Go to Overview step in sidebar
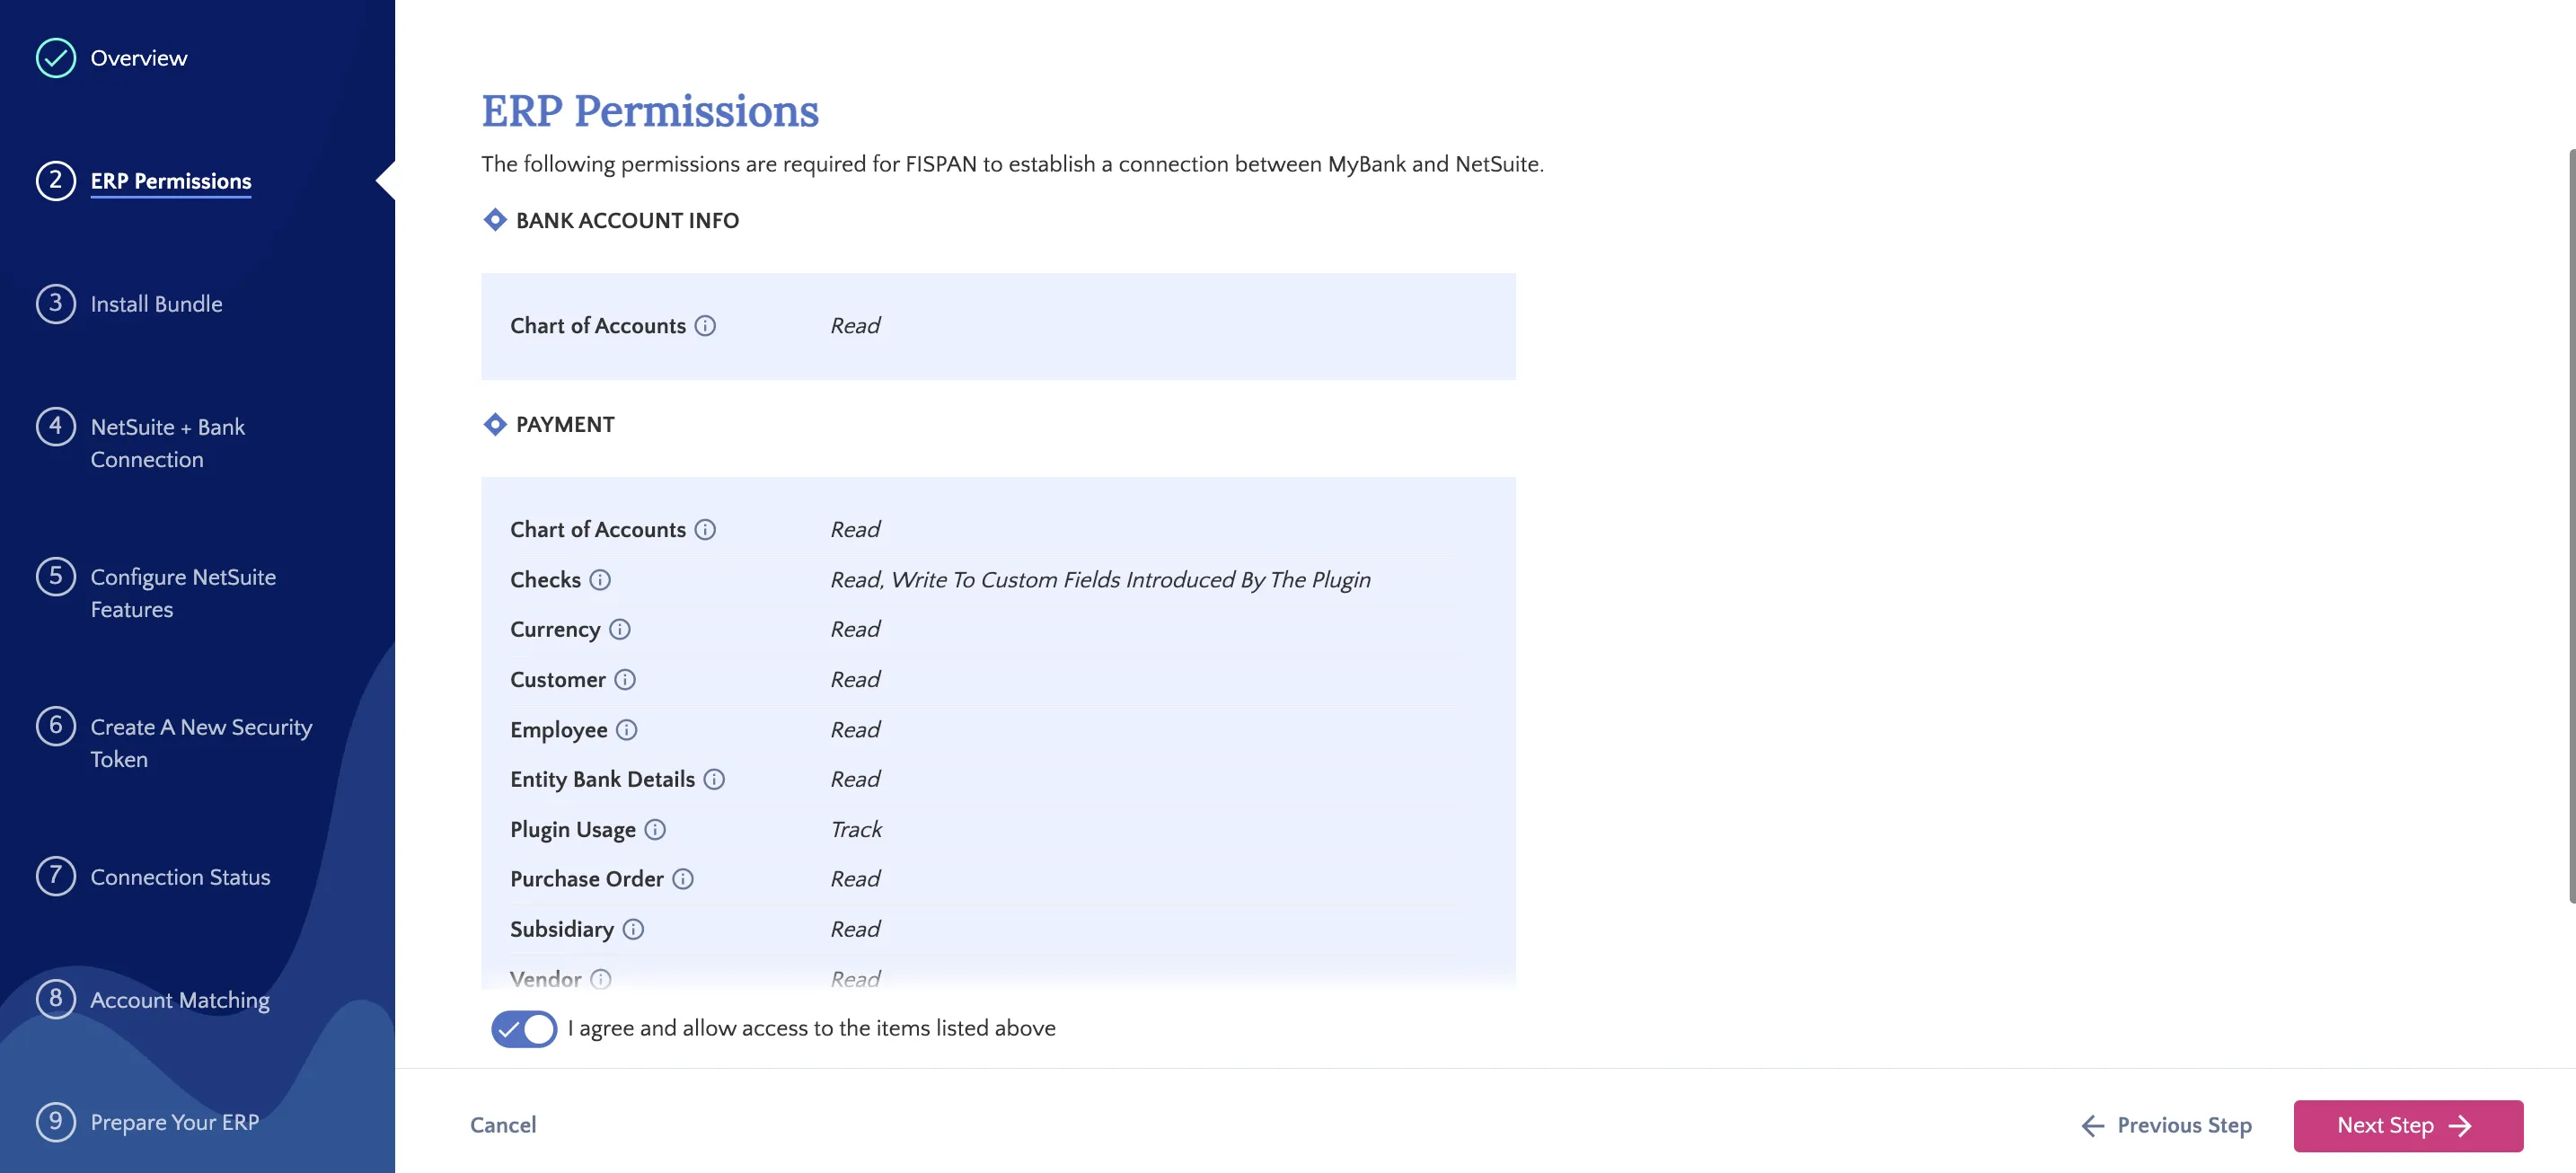2576x1173 pixels. tap(139, 58)
